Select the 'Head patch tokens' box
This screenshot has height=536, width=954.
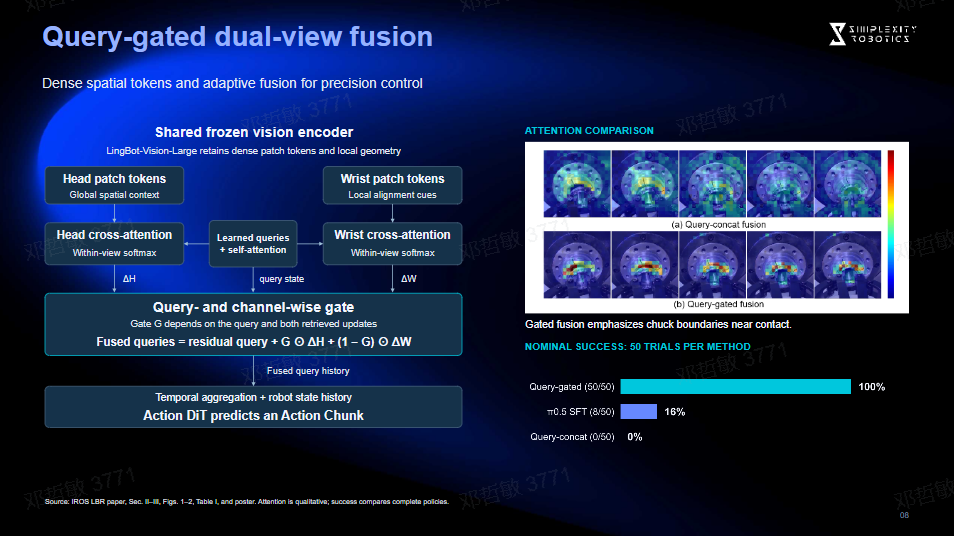click(114, 186)
